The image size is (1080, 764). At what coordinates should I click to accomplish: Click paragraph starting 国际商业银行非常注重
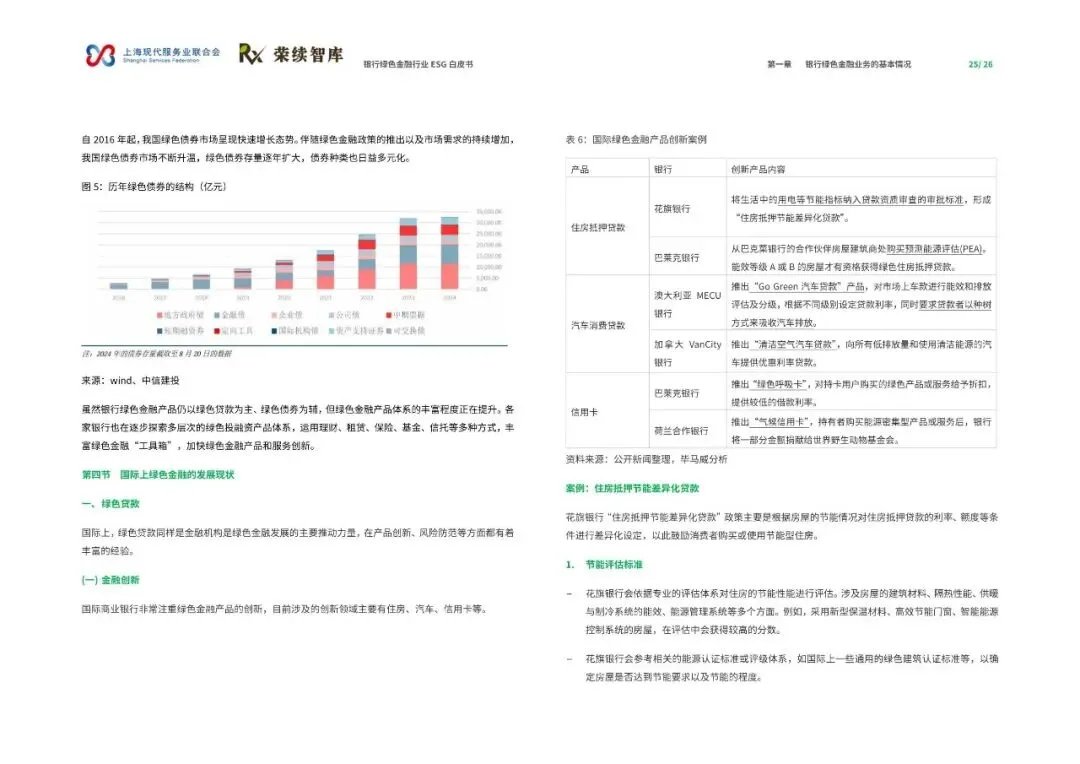click(x=284, y=609)
